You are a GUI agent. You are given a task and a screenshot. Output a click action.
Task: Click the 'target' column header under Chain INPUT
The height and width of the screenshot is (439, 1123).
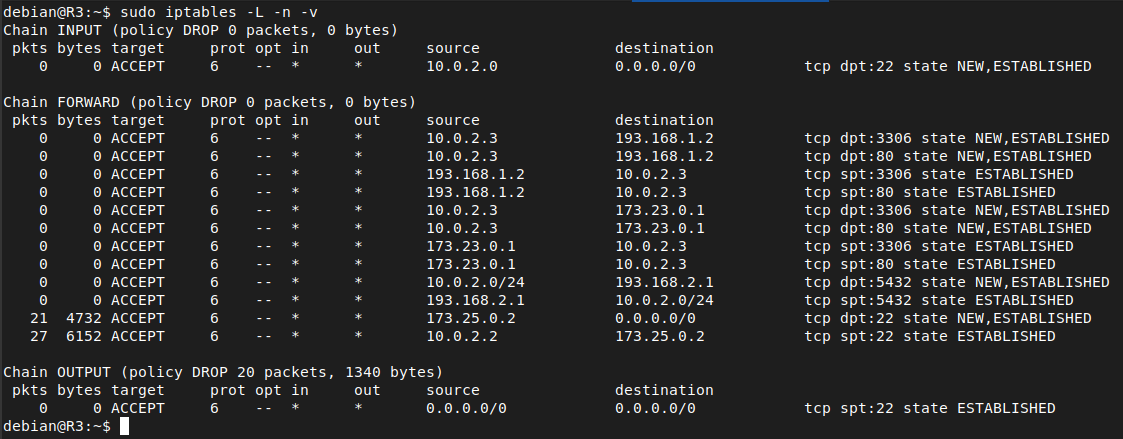(x=138, y=48)
